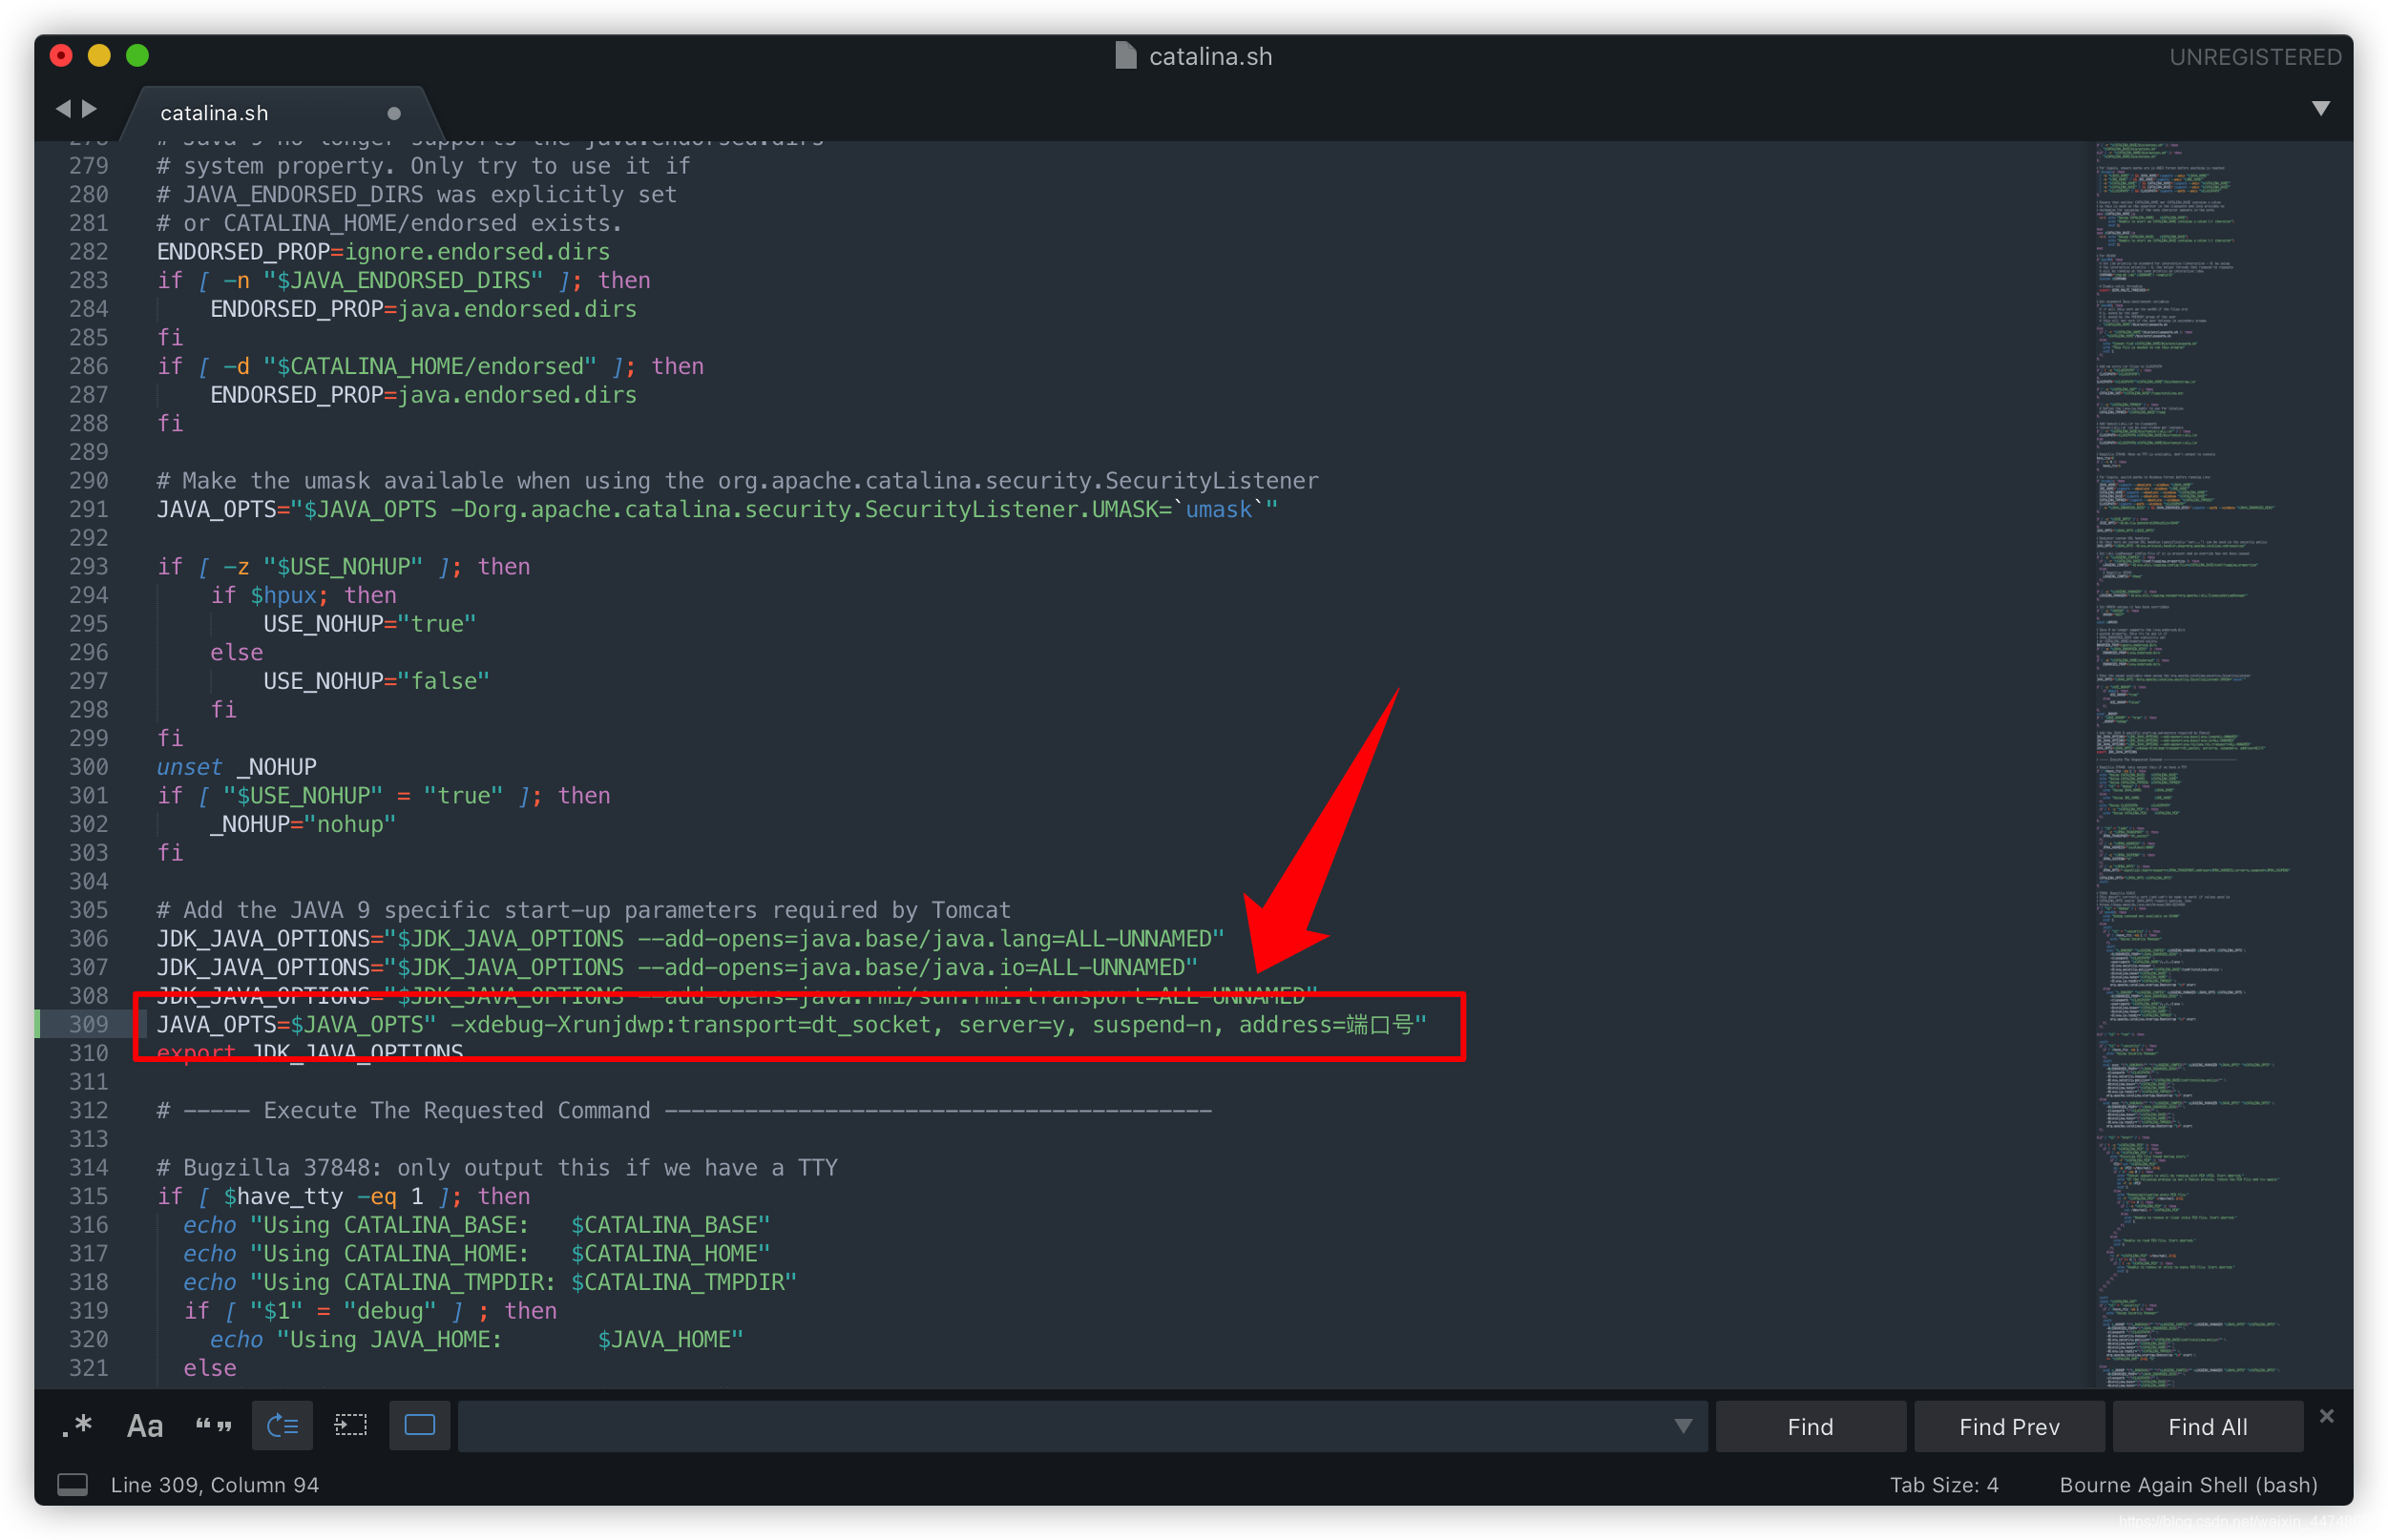Image resolution: width=2388 pixels, height=1540 pixels.
Task: Toggle regular expression search mode
Action: [x=77, y=1426]
